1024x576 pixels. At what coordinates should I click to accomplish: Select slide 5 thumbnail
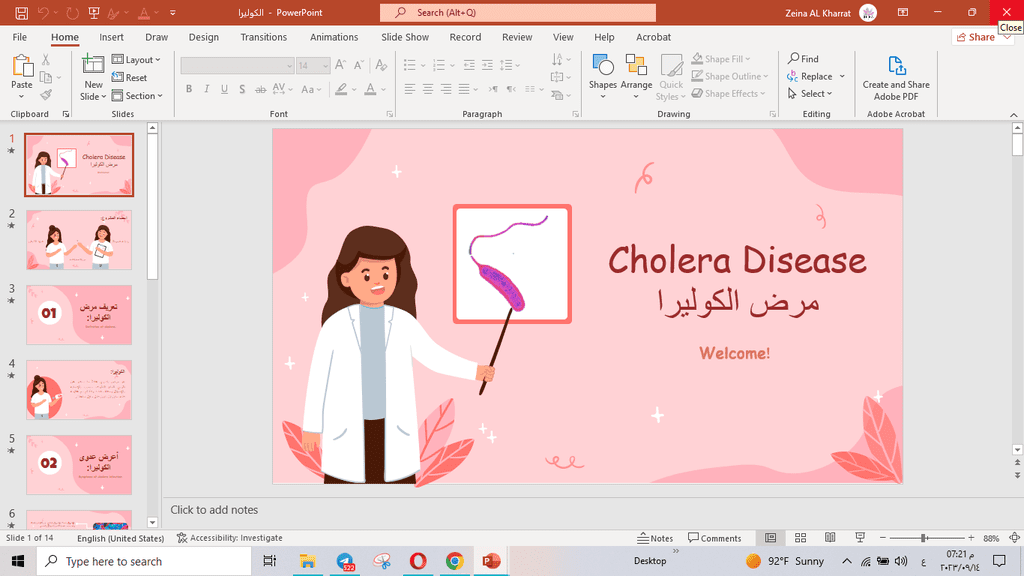[x=79, y=465]
